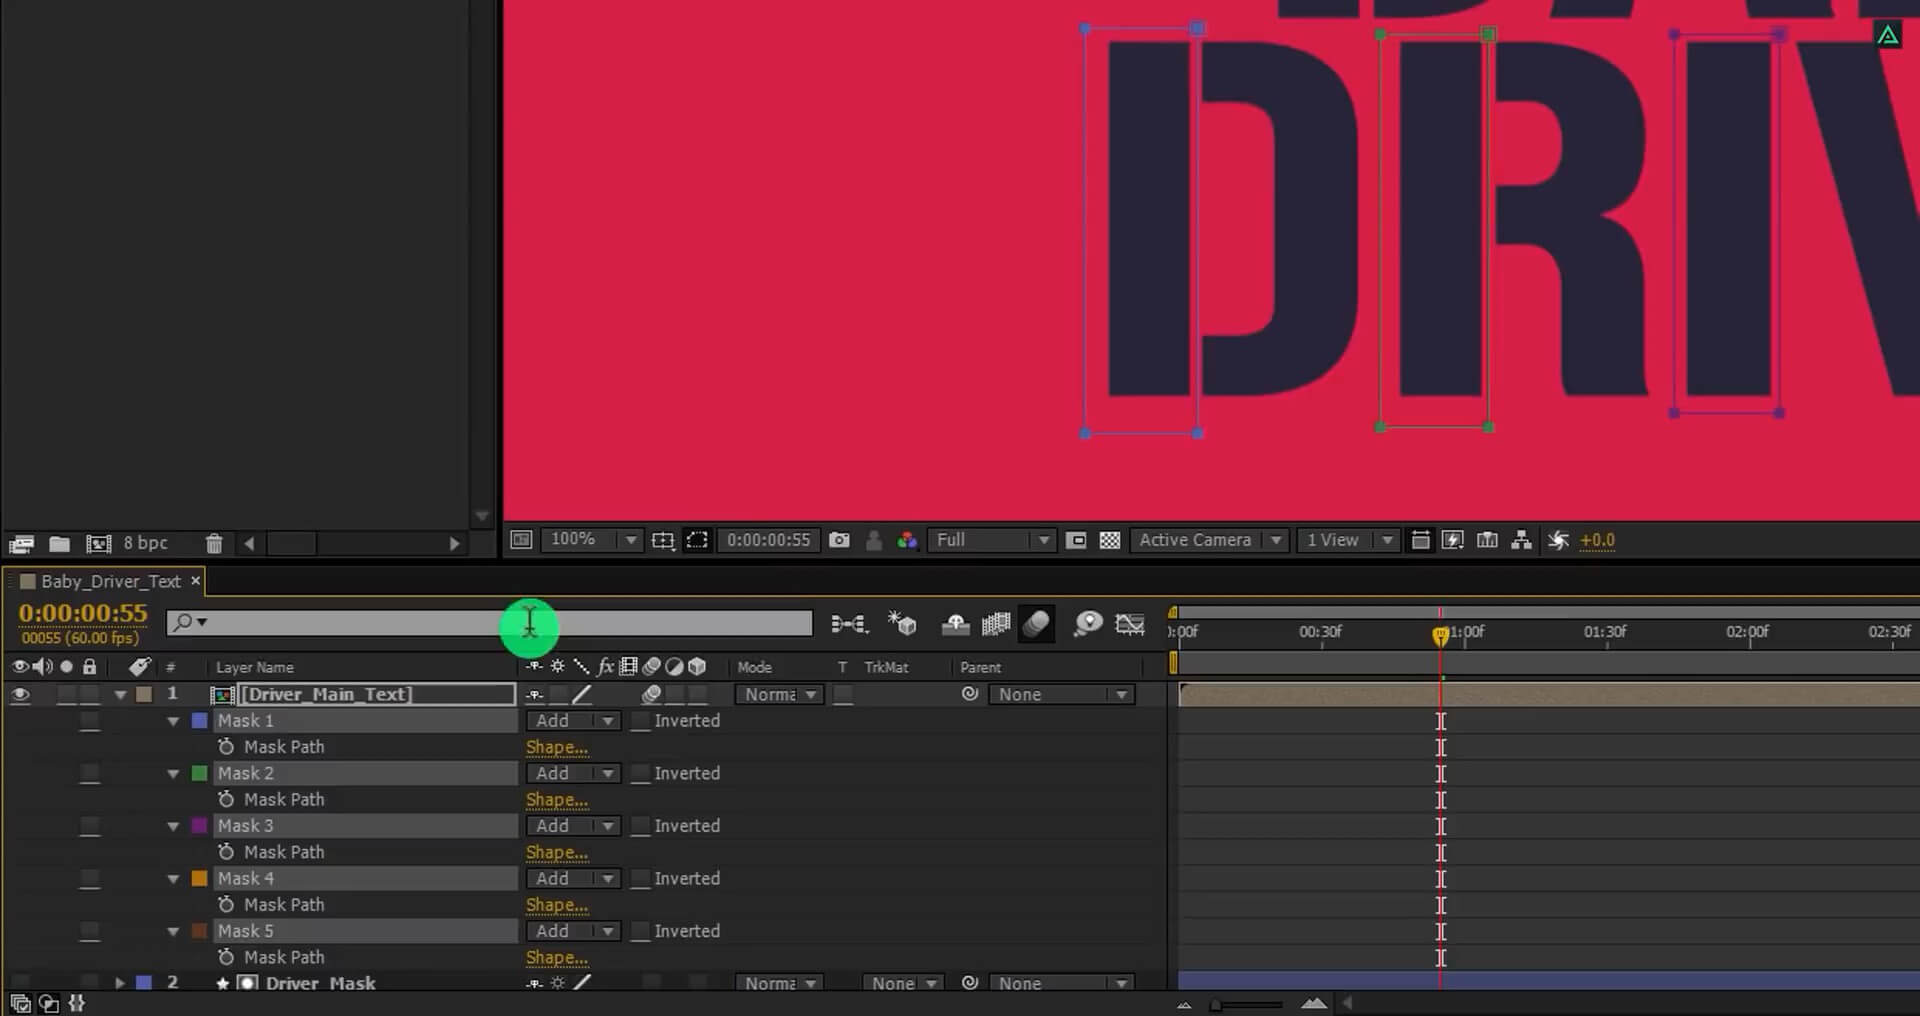Lock Mask 1 with its lock box
The image size is (1920, 1016).
[x=90, y=721]
